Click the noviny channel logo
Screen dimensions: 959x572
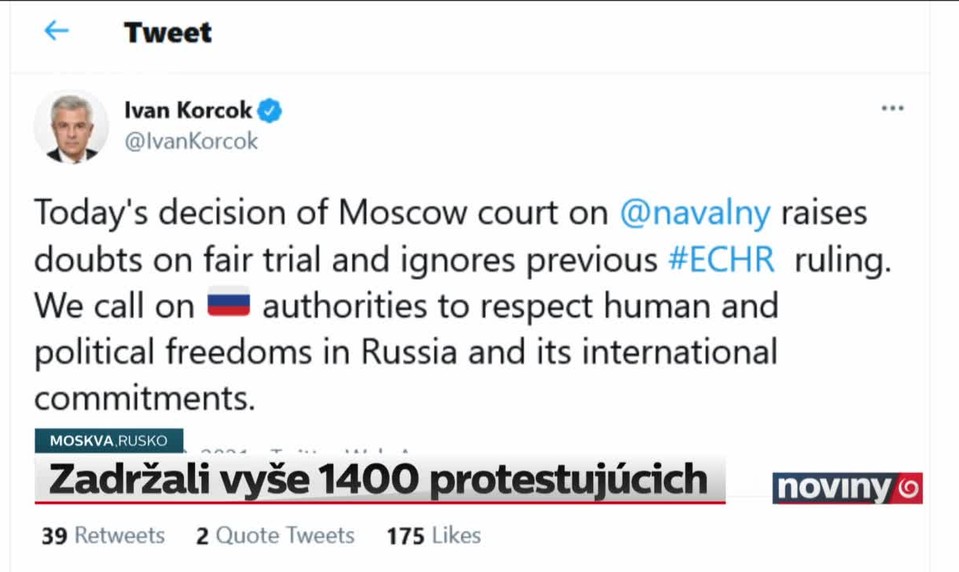(847, 488)
